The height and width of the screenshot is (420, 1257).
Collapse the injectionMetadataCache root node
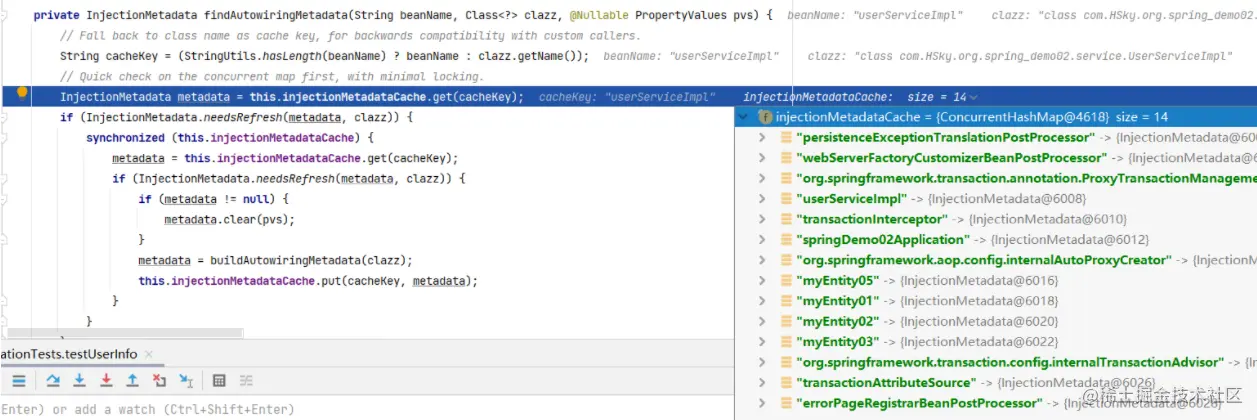(743, 117)
